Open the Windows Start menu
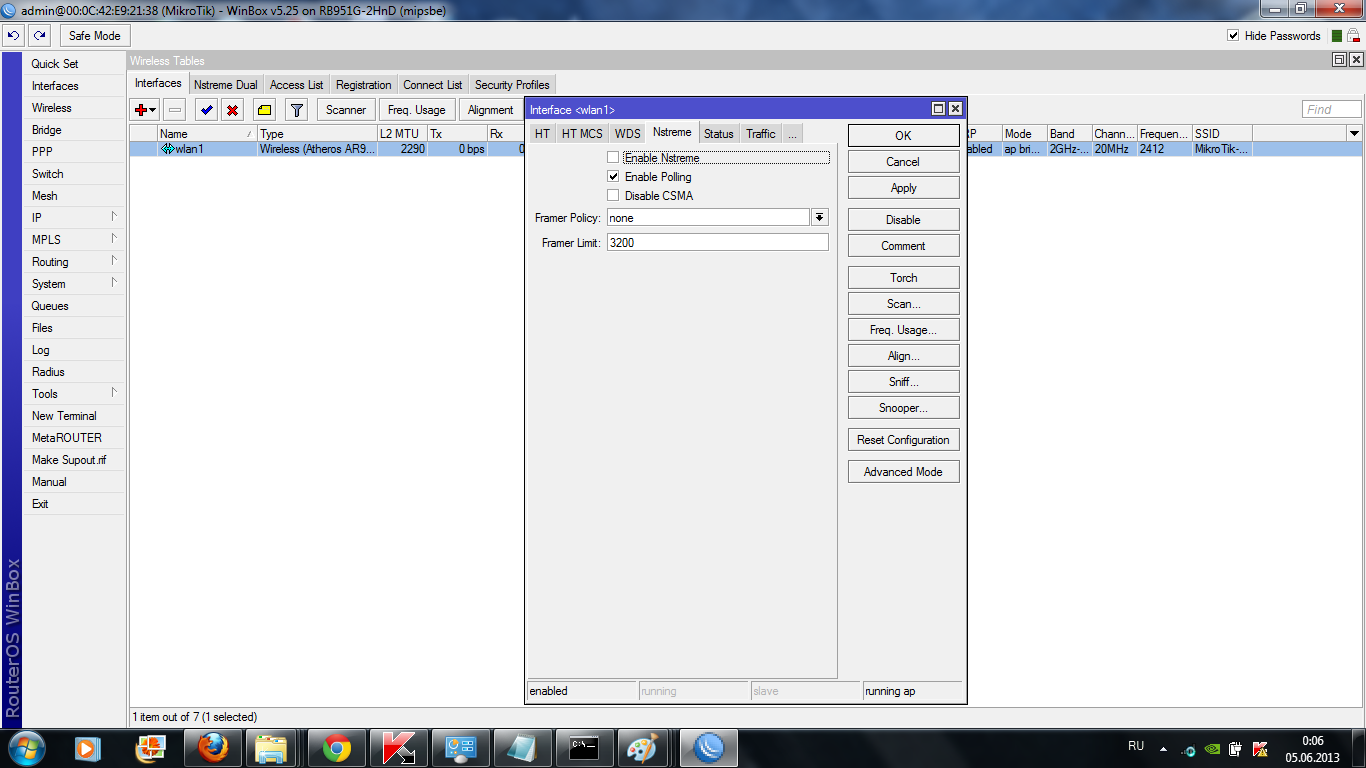Screen dimensions: 1366x768 [x=26, y=748]
